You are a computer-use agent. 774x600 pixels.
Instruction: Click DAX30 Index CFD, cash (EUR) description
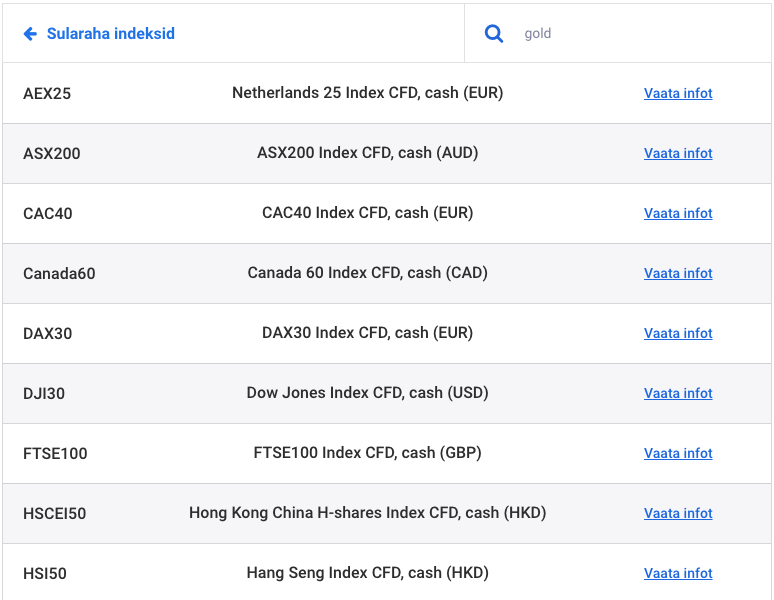[368, 333]
